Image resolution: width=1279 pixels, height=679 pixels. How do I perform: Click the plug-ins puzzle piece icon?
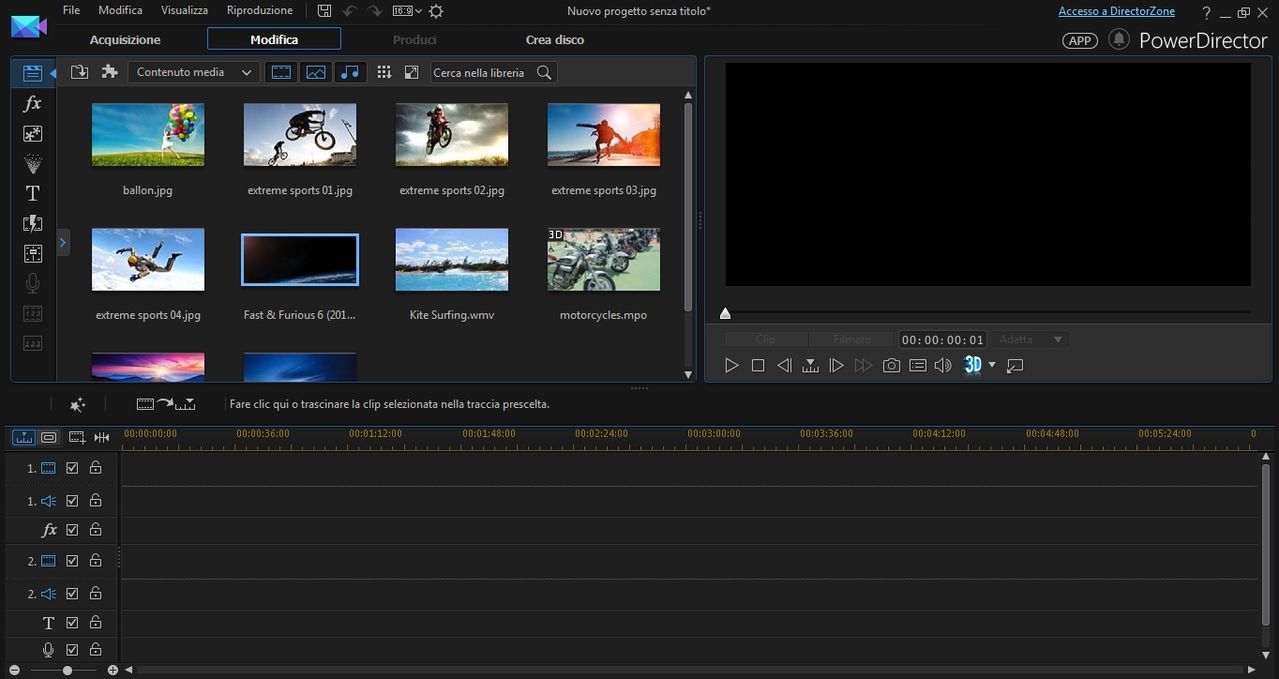[x=110, y=72]
